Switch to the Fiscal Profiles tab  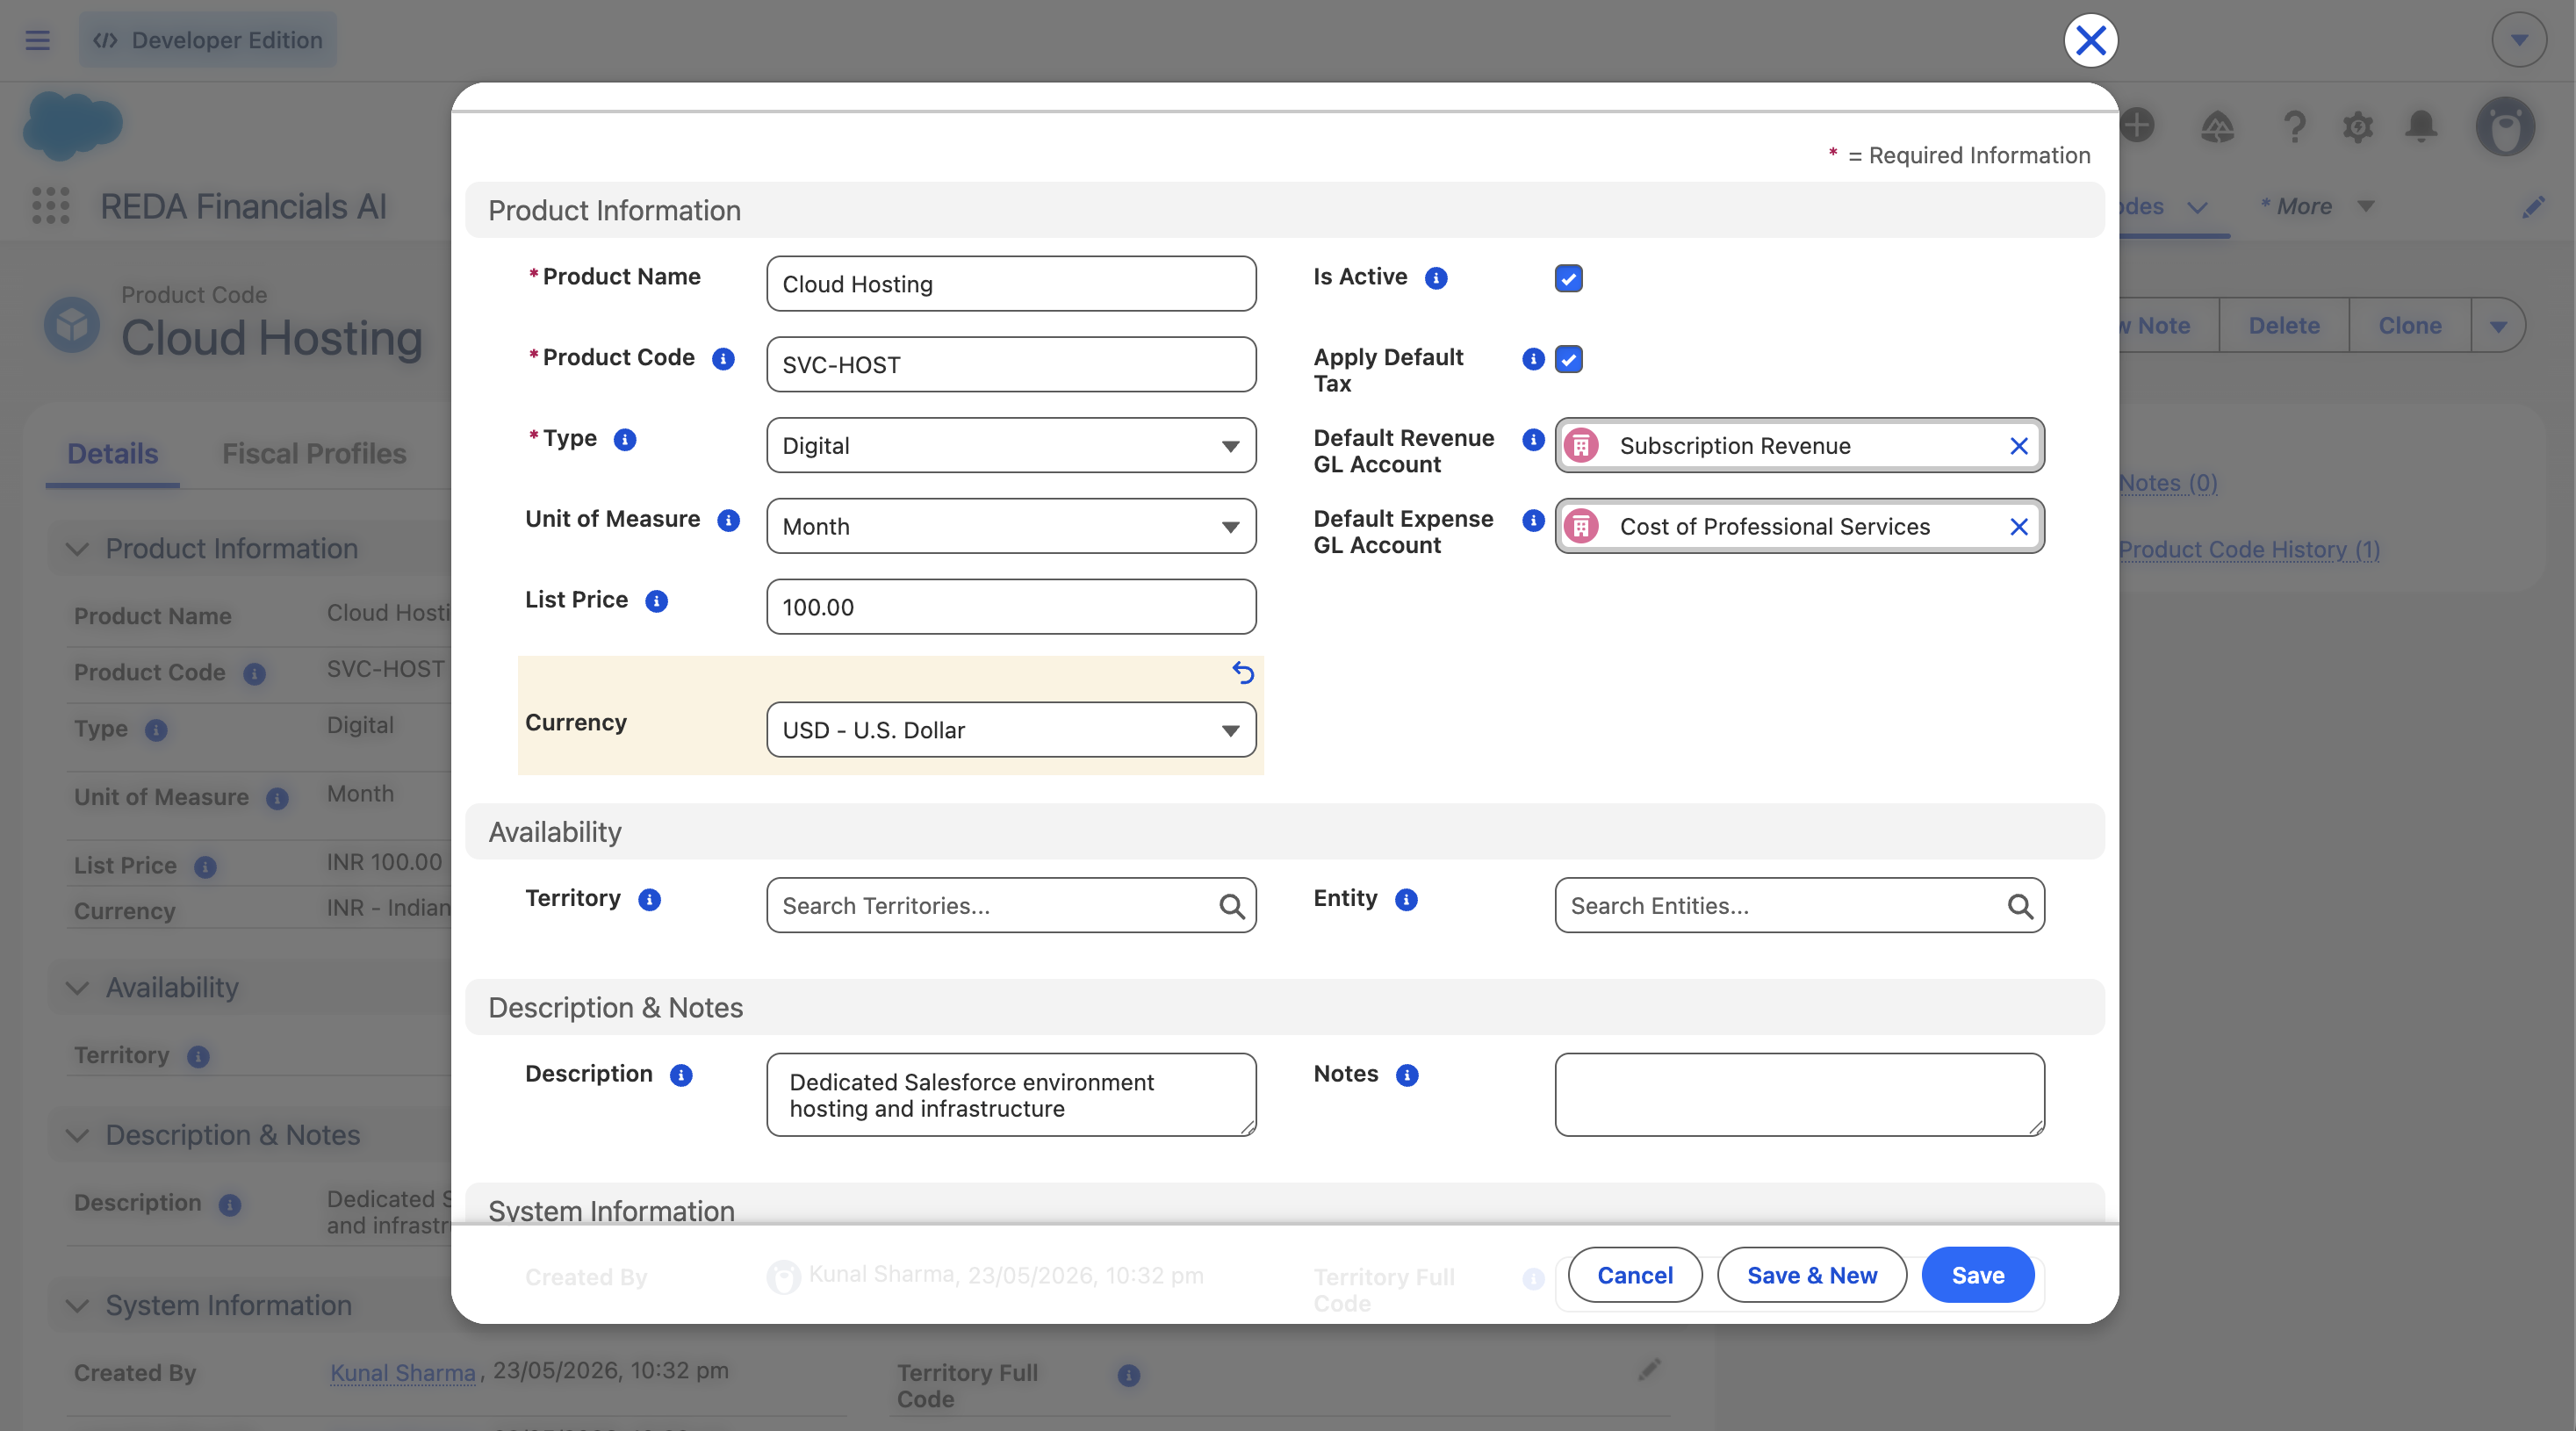coord(314,454)
